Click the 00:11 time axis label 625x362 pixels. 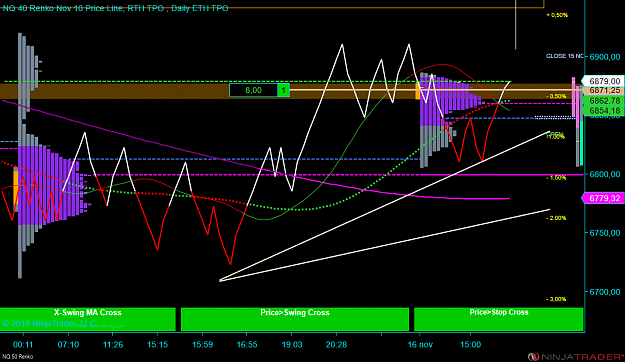click(23, 344)
